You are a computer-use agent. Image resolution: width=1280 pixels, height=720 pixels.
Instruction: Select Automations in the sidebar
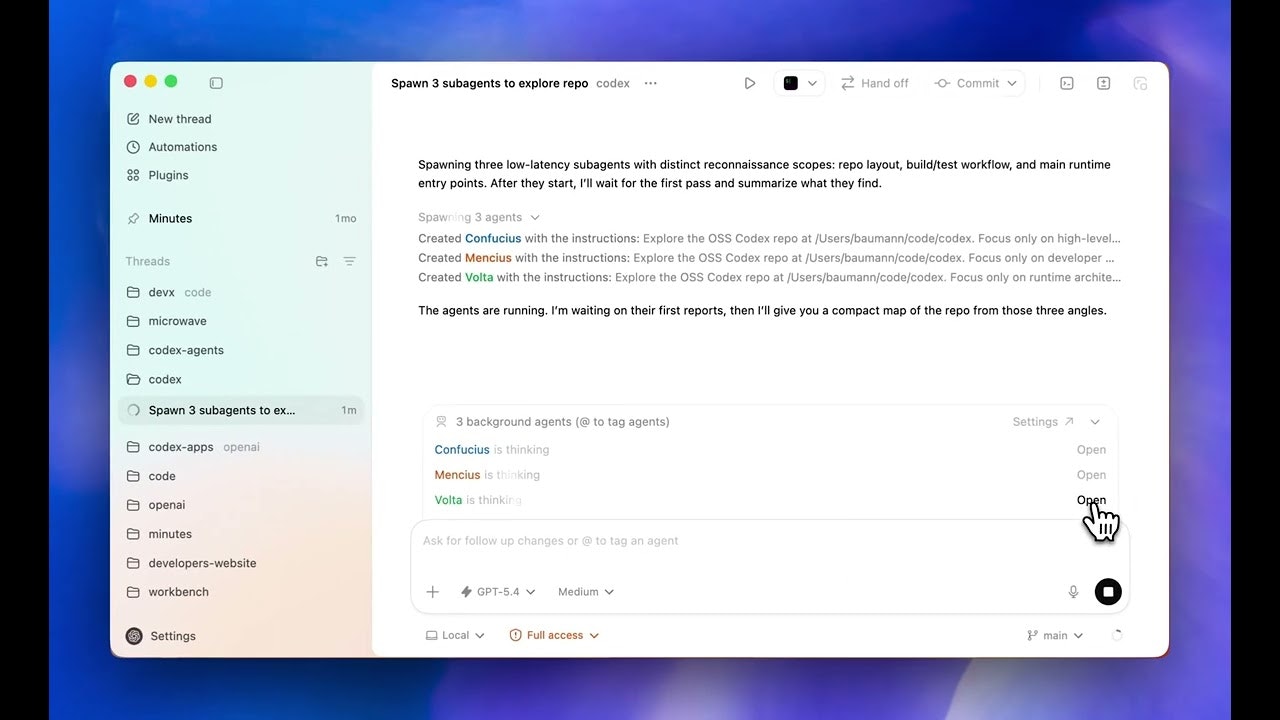182,147
